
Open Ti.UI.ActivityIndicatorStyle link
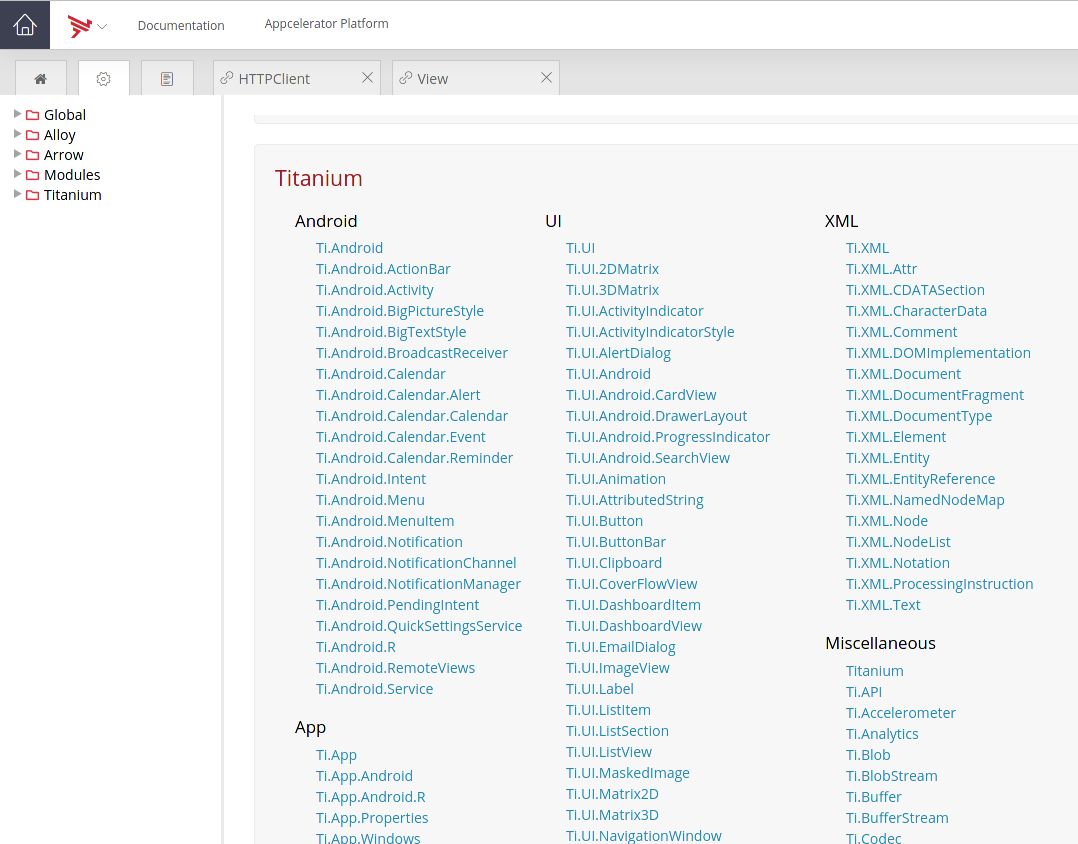coord(650,332)
